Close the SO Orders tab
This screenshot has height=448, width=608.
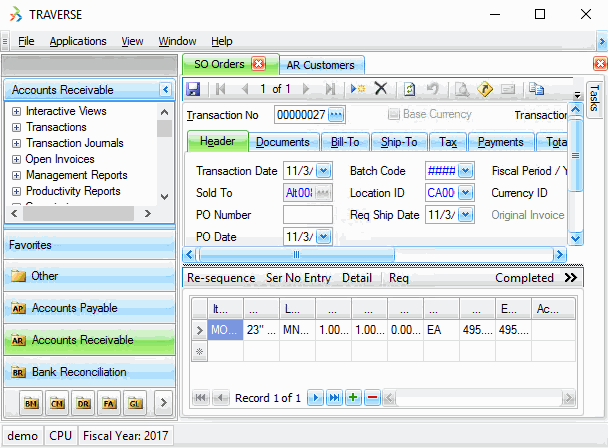tap(258, 63)
